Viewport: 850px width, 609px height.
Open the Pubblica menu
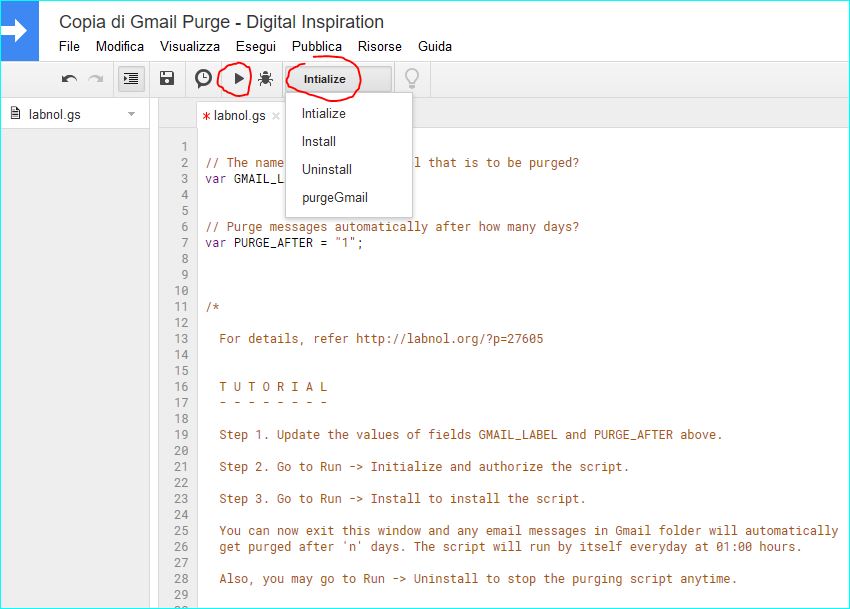pos(317,47)
